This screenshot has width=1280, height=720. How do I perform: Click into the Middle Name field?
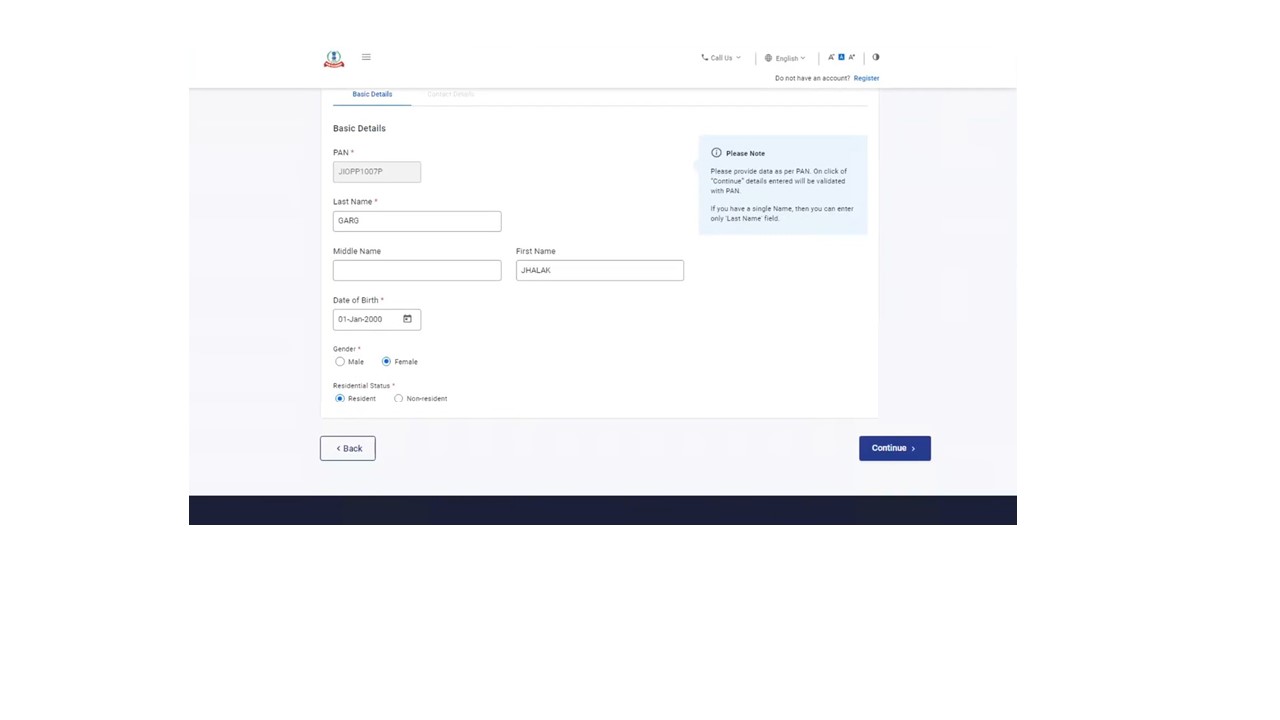pyautogui.click(x=417, y=270)
